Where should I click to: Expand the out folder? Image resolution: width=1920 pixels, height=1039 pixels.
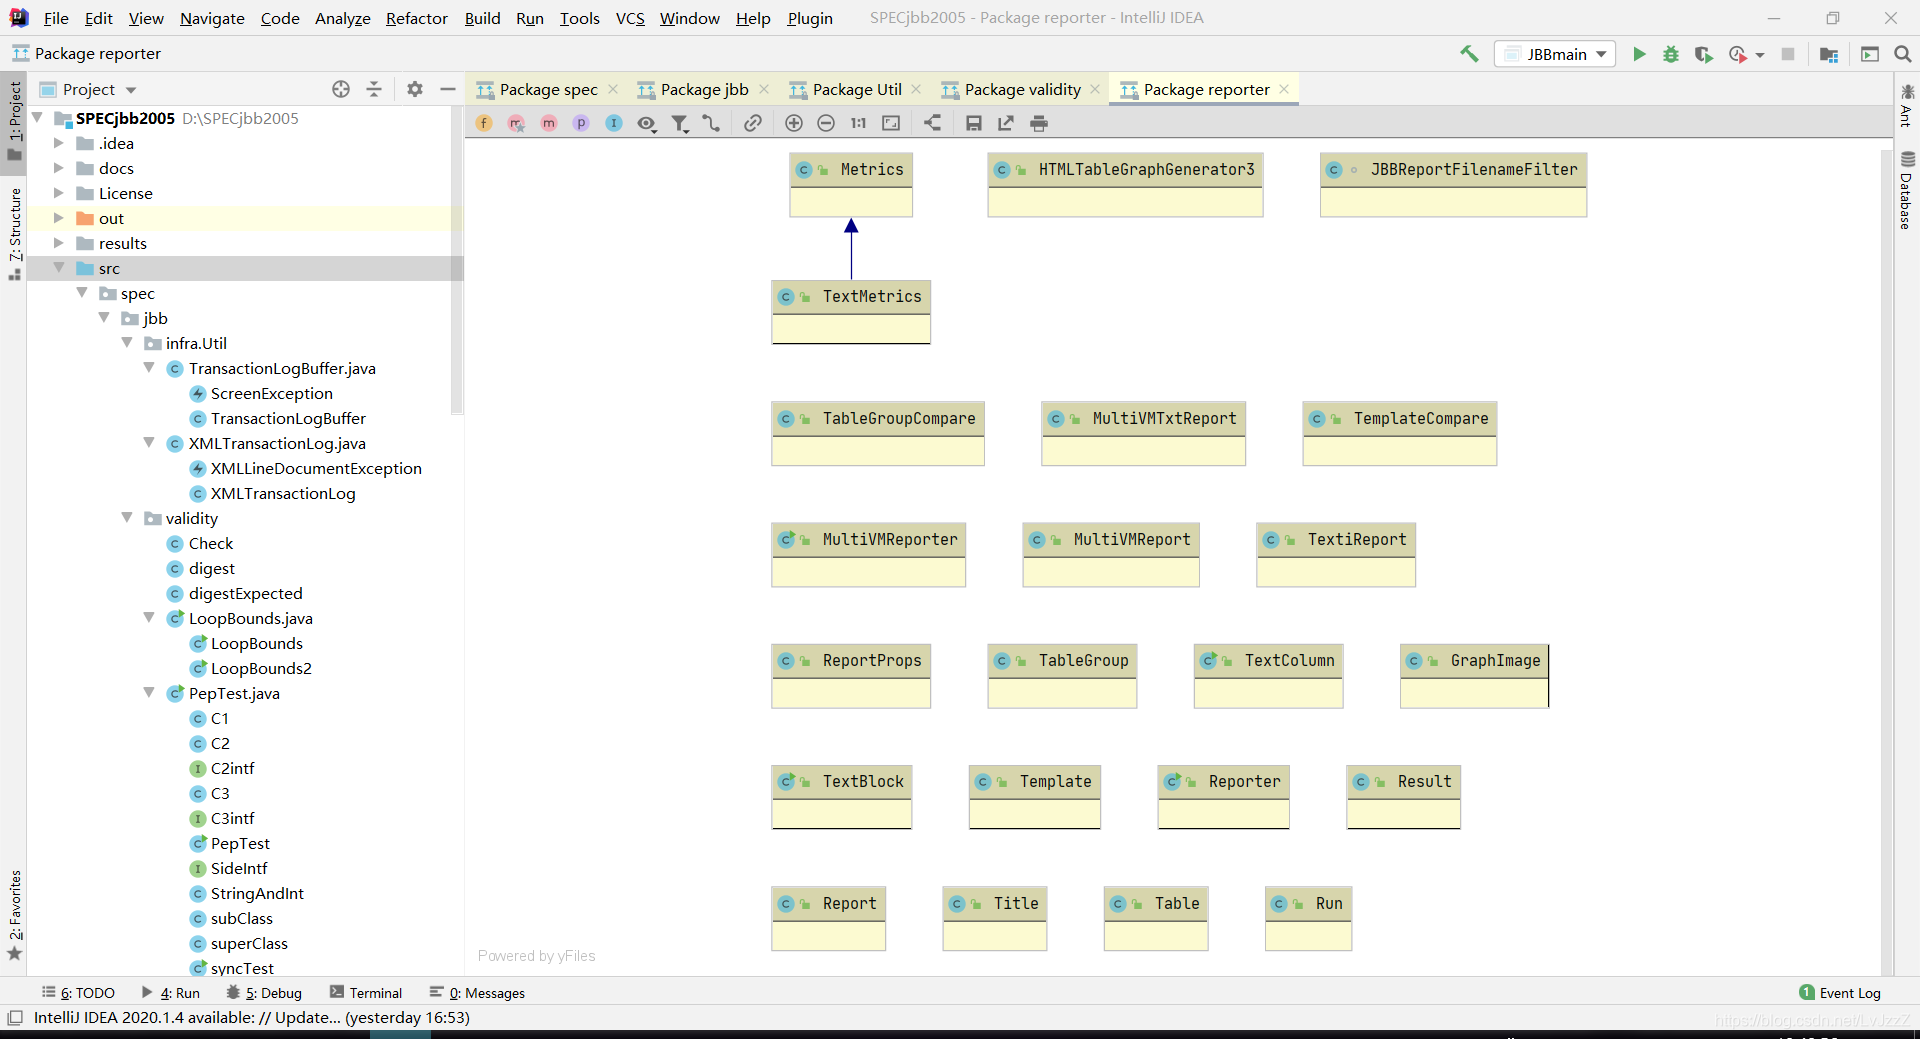pyautogui.click(x=59, y=218)
